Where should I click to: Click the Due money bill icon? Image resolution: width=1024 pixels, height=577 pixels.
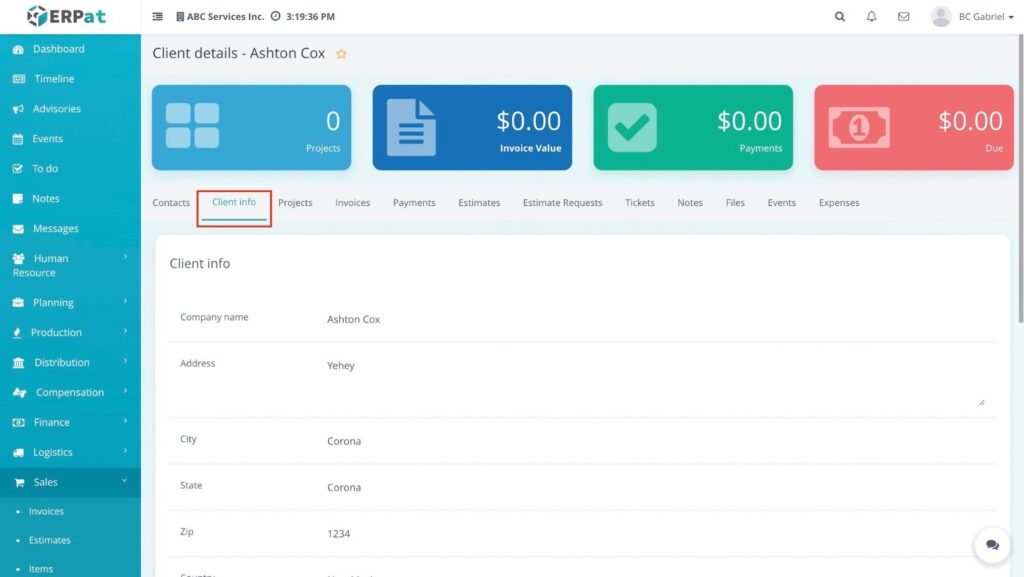(859, 127)
